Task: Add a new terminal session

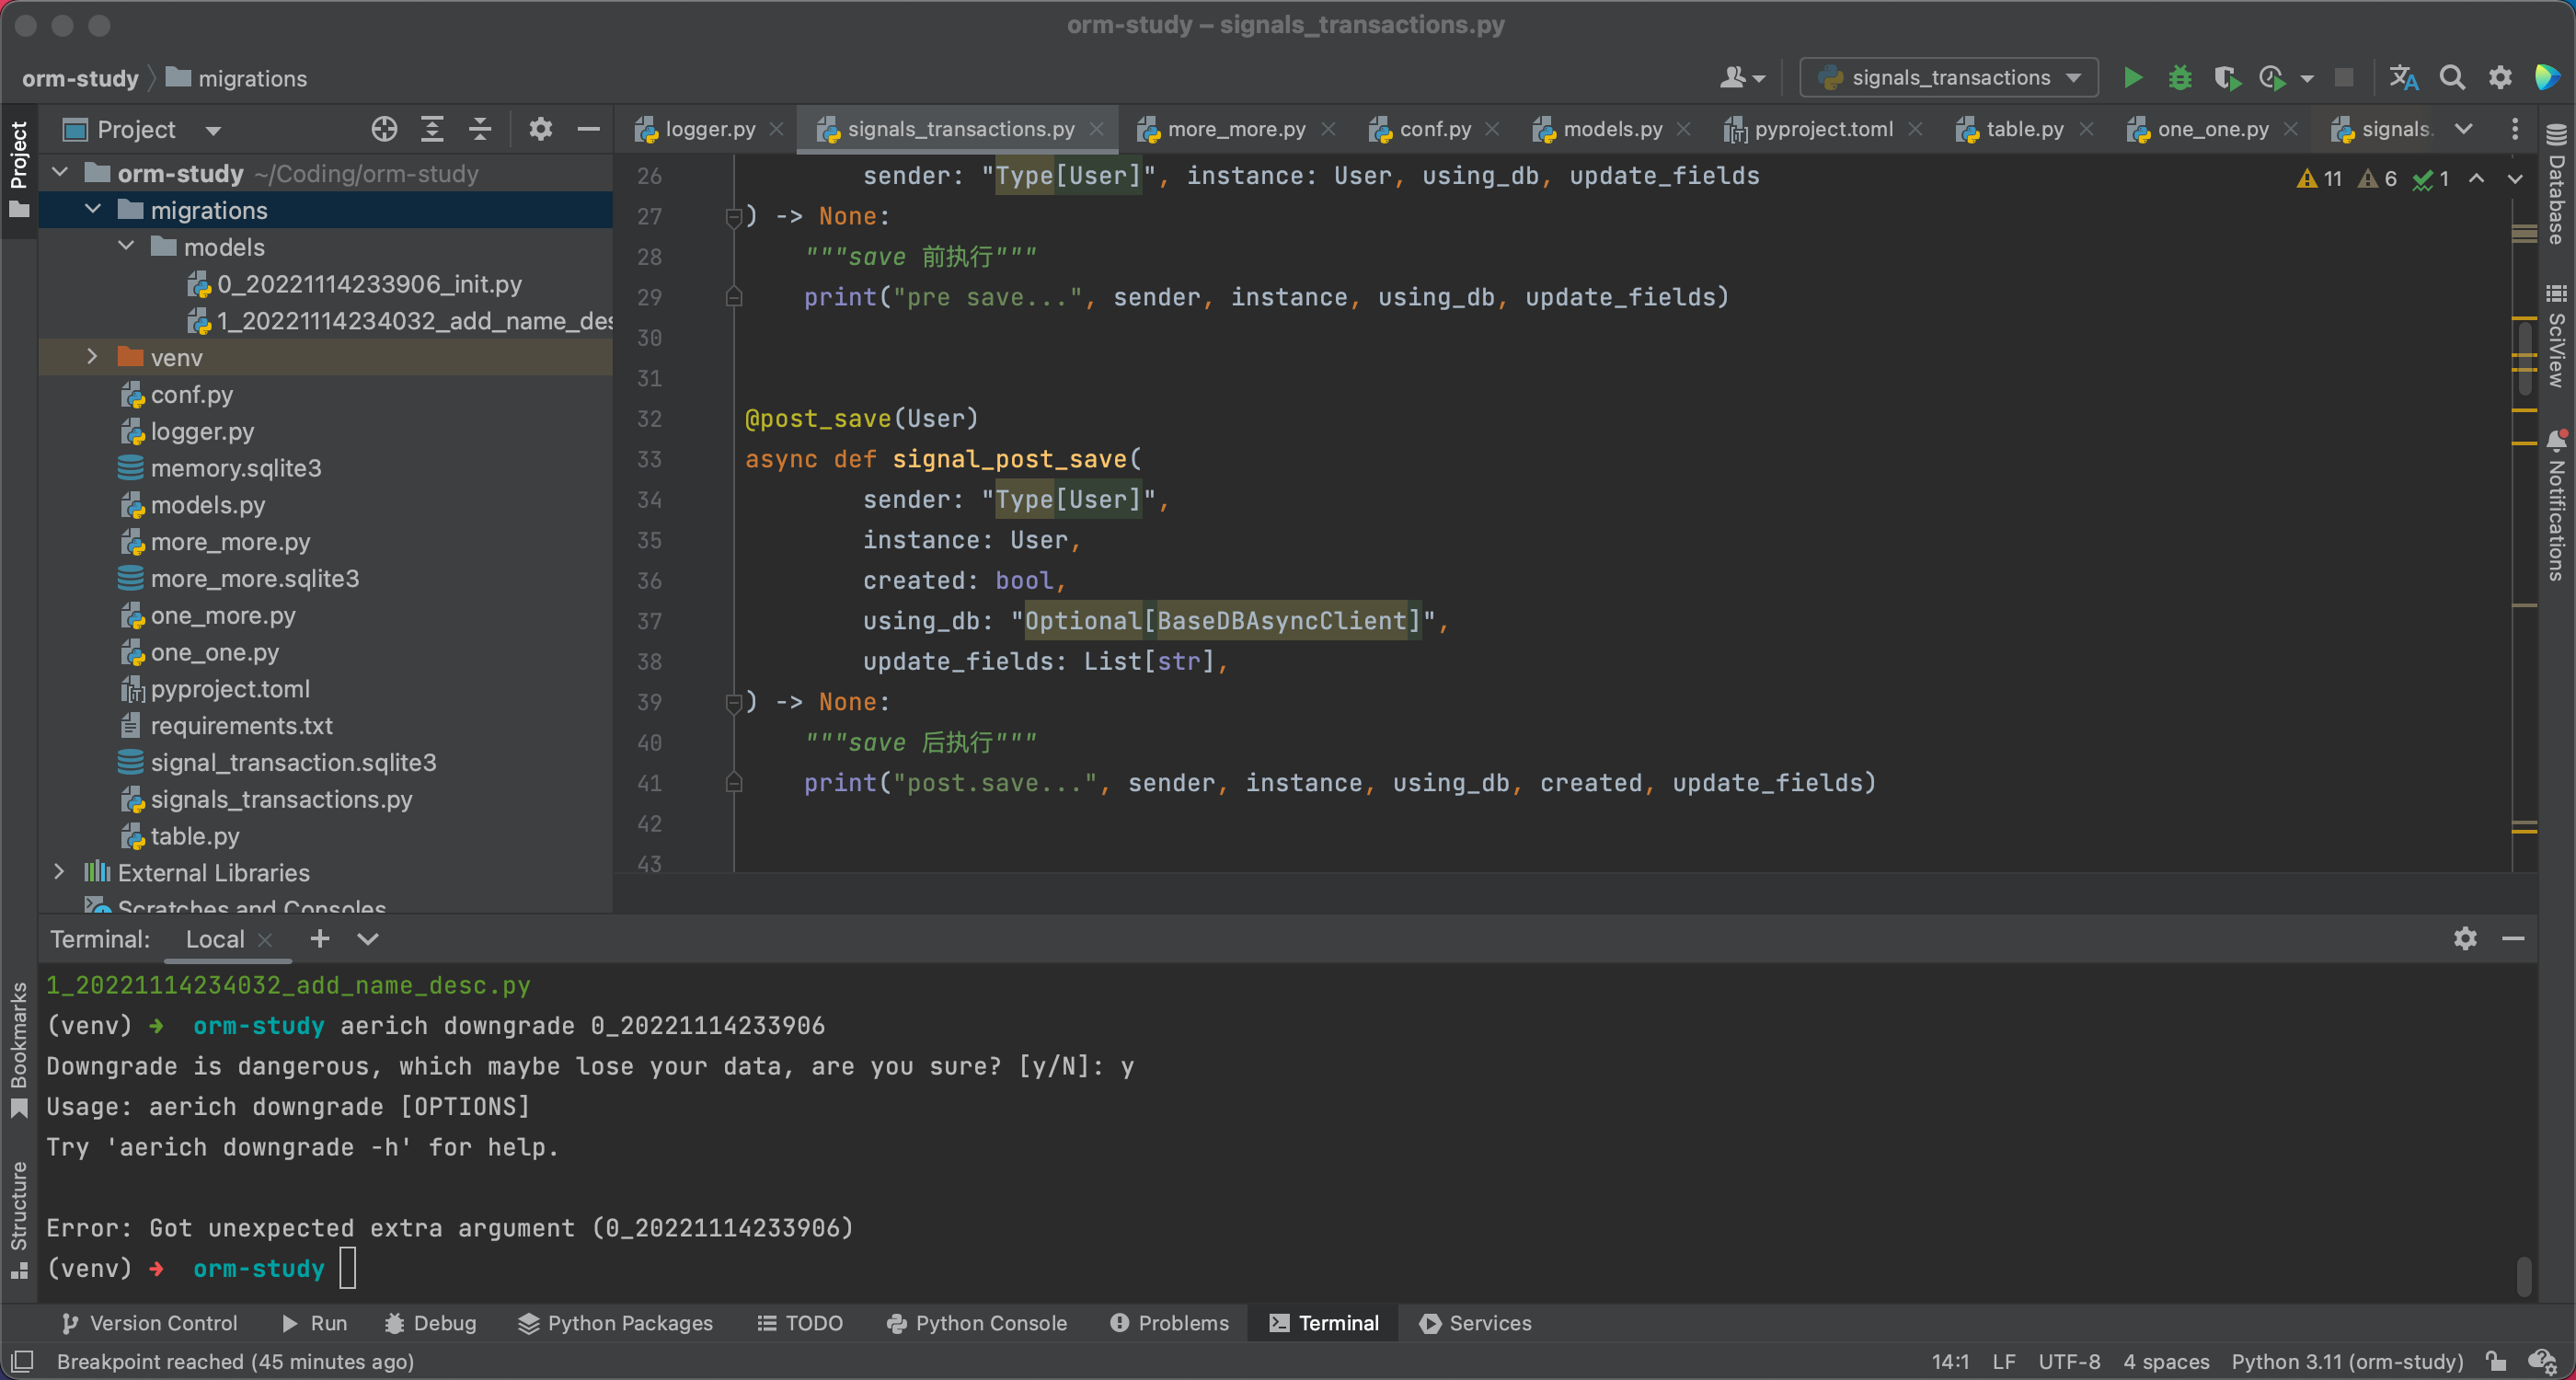Action: (320, 938)
